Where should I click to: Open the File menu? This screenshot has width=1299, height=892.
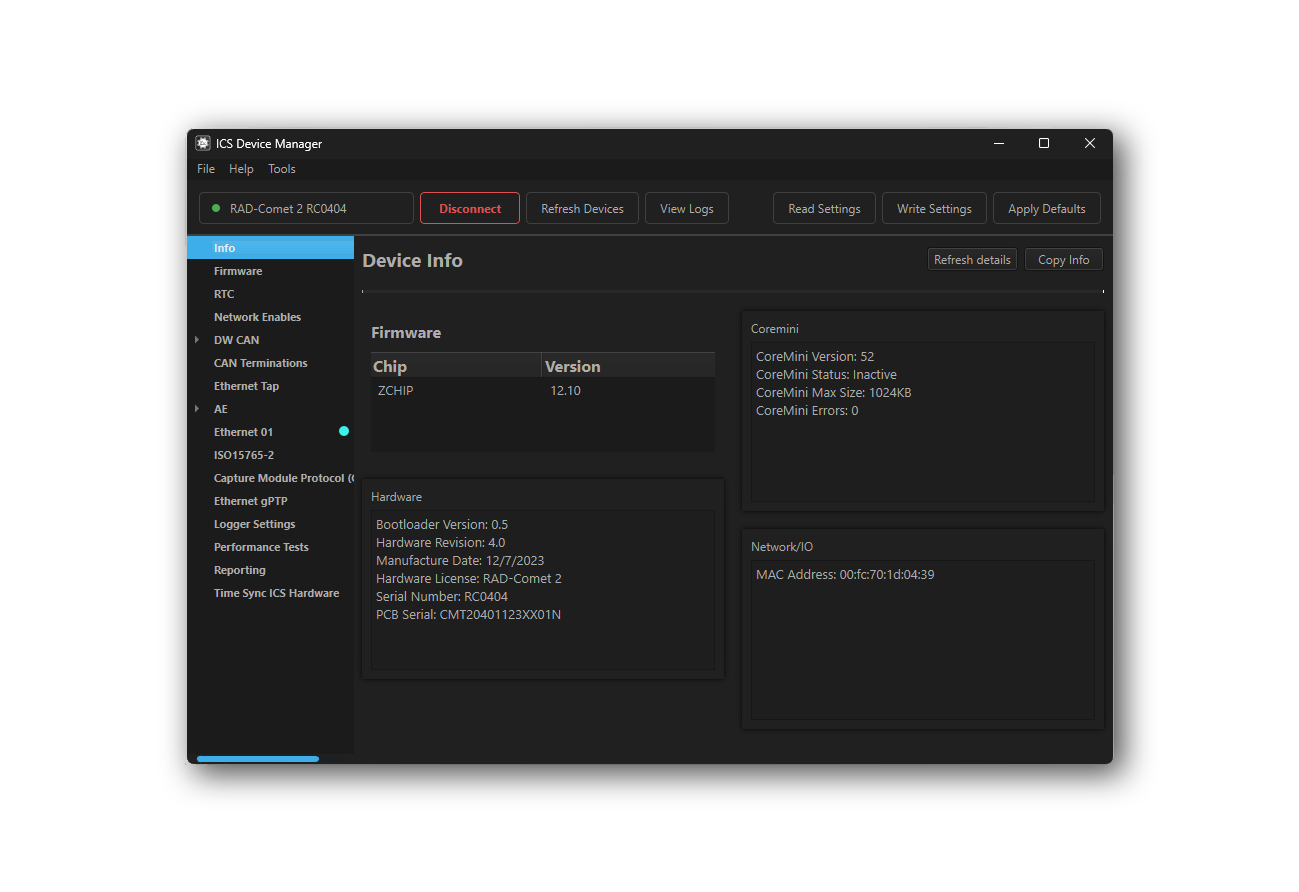206,169
